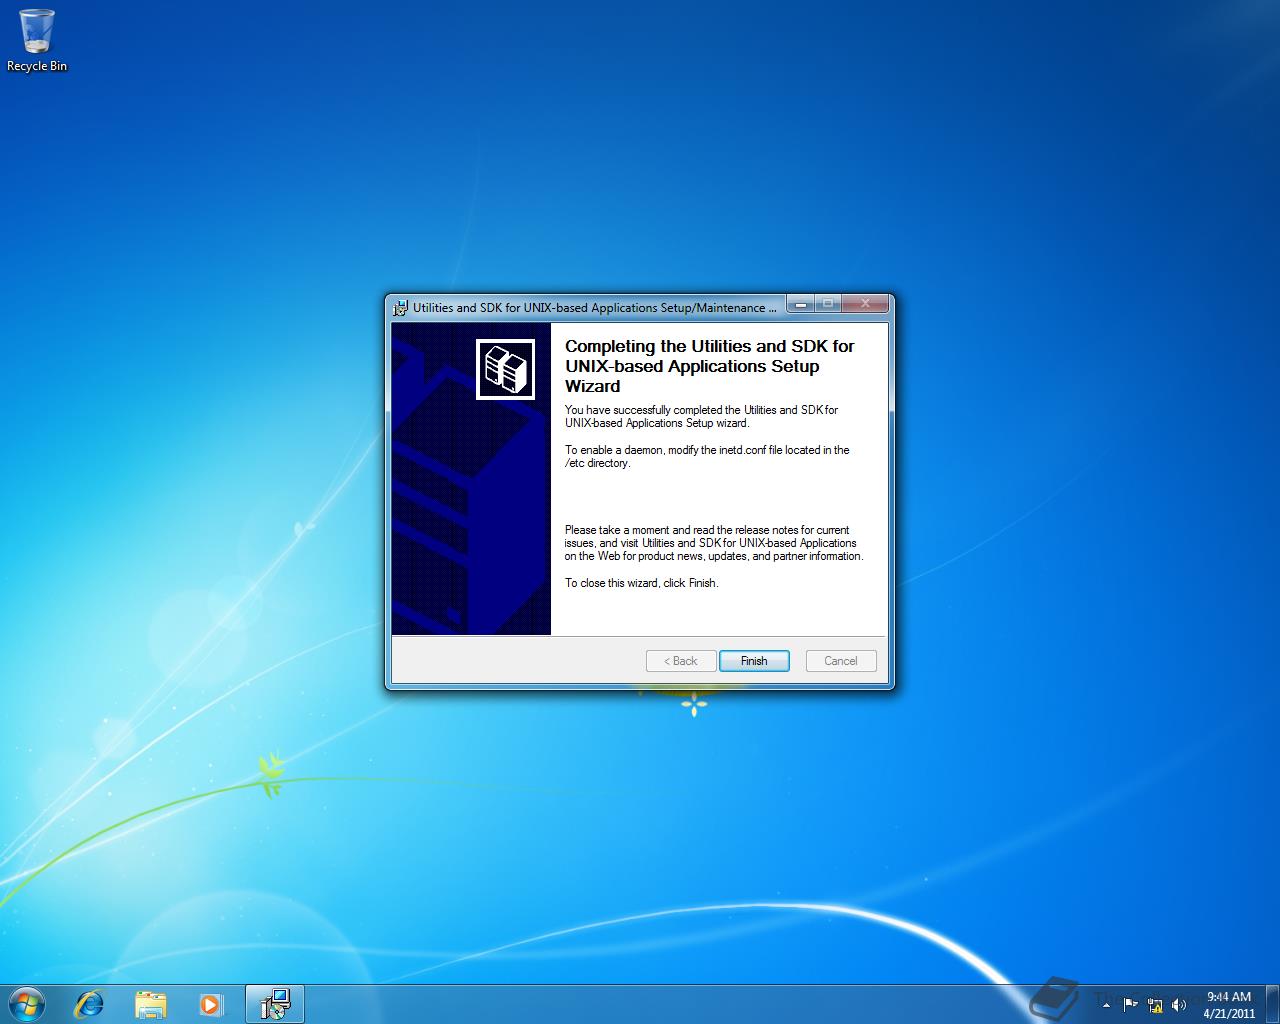Click the greyed-out Back button
This screenshot has width=1280, height=1024.
(680, 661)
